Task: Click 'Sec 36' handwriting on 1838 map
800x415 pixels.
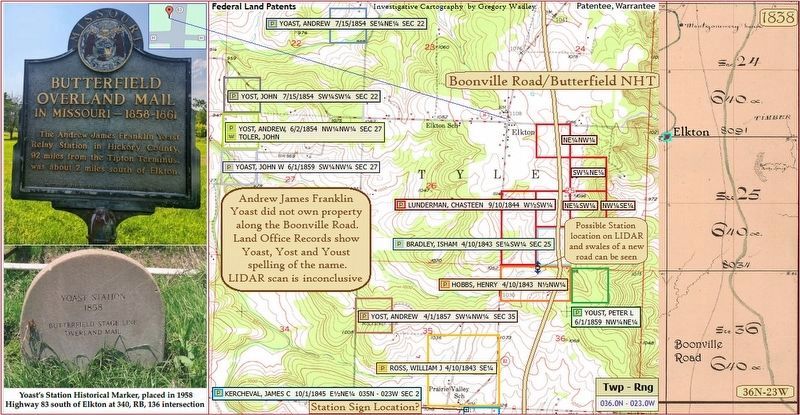Action: pyautogui.click(x=737, y=329)
